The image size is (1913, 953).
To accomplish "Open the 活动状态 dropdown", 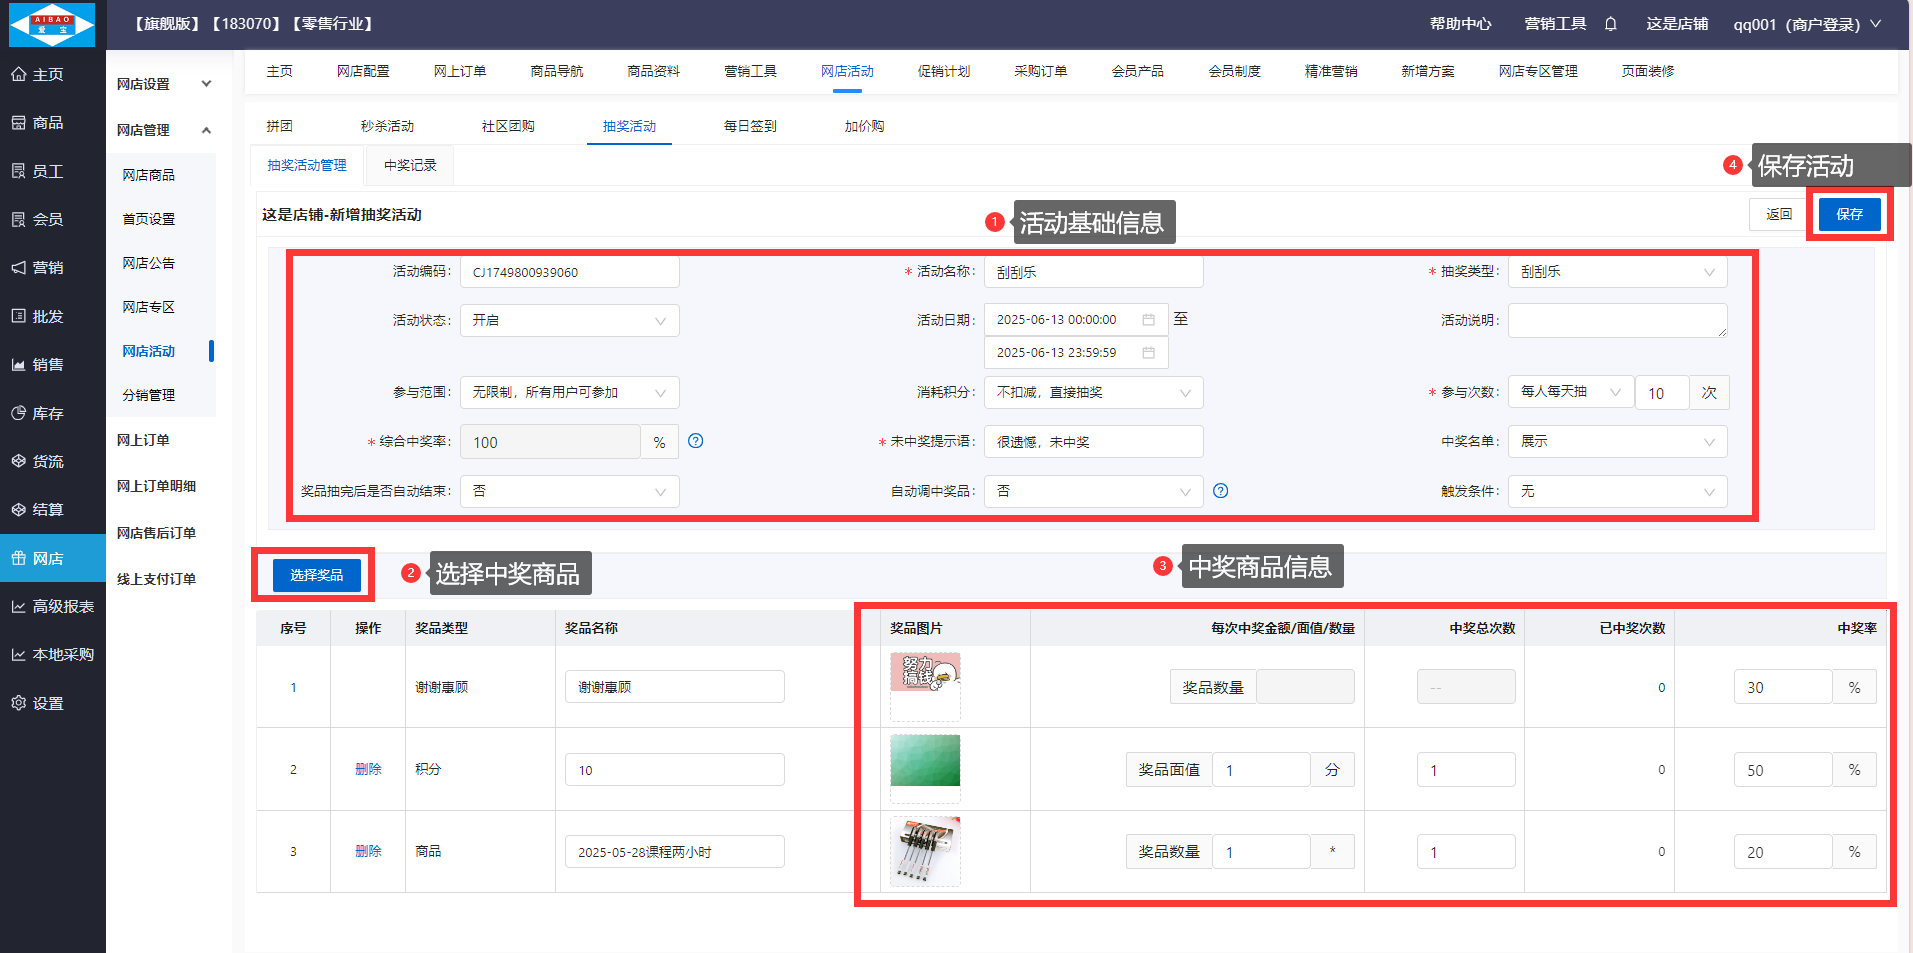I will pyautogui.click(x=569, y=321).
